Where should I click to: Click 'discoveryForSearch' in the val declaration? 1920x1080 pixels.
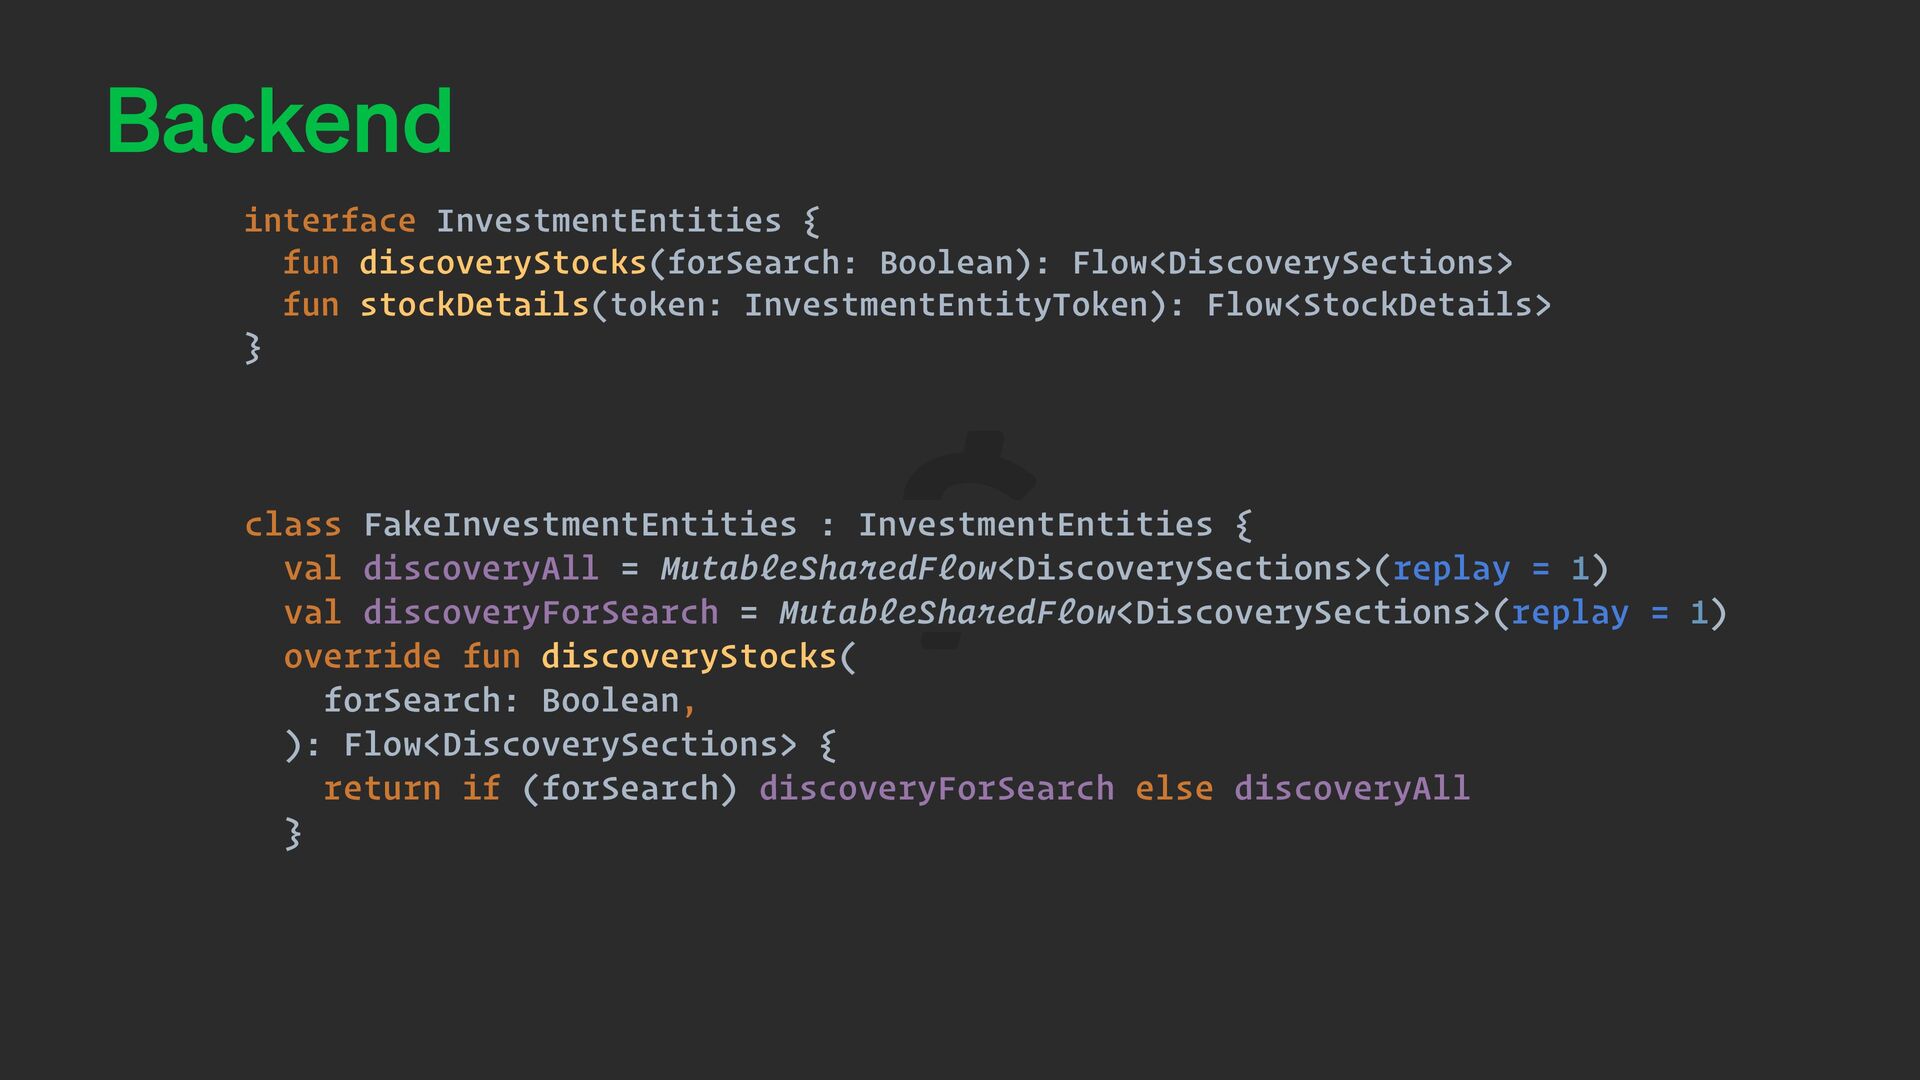pos(540,613)
